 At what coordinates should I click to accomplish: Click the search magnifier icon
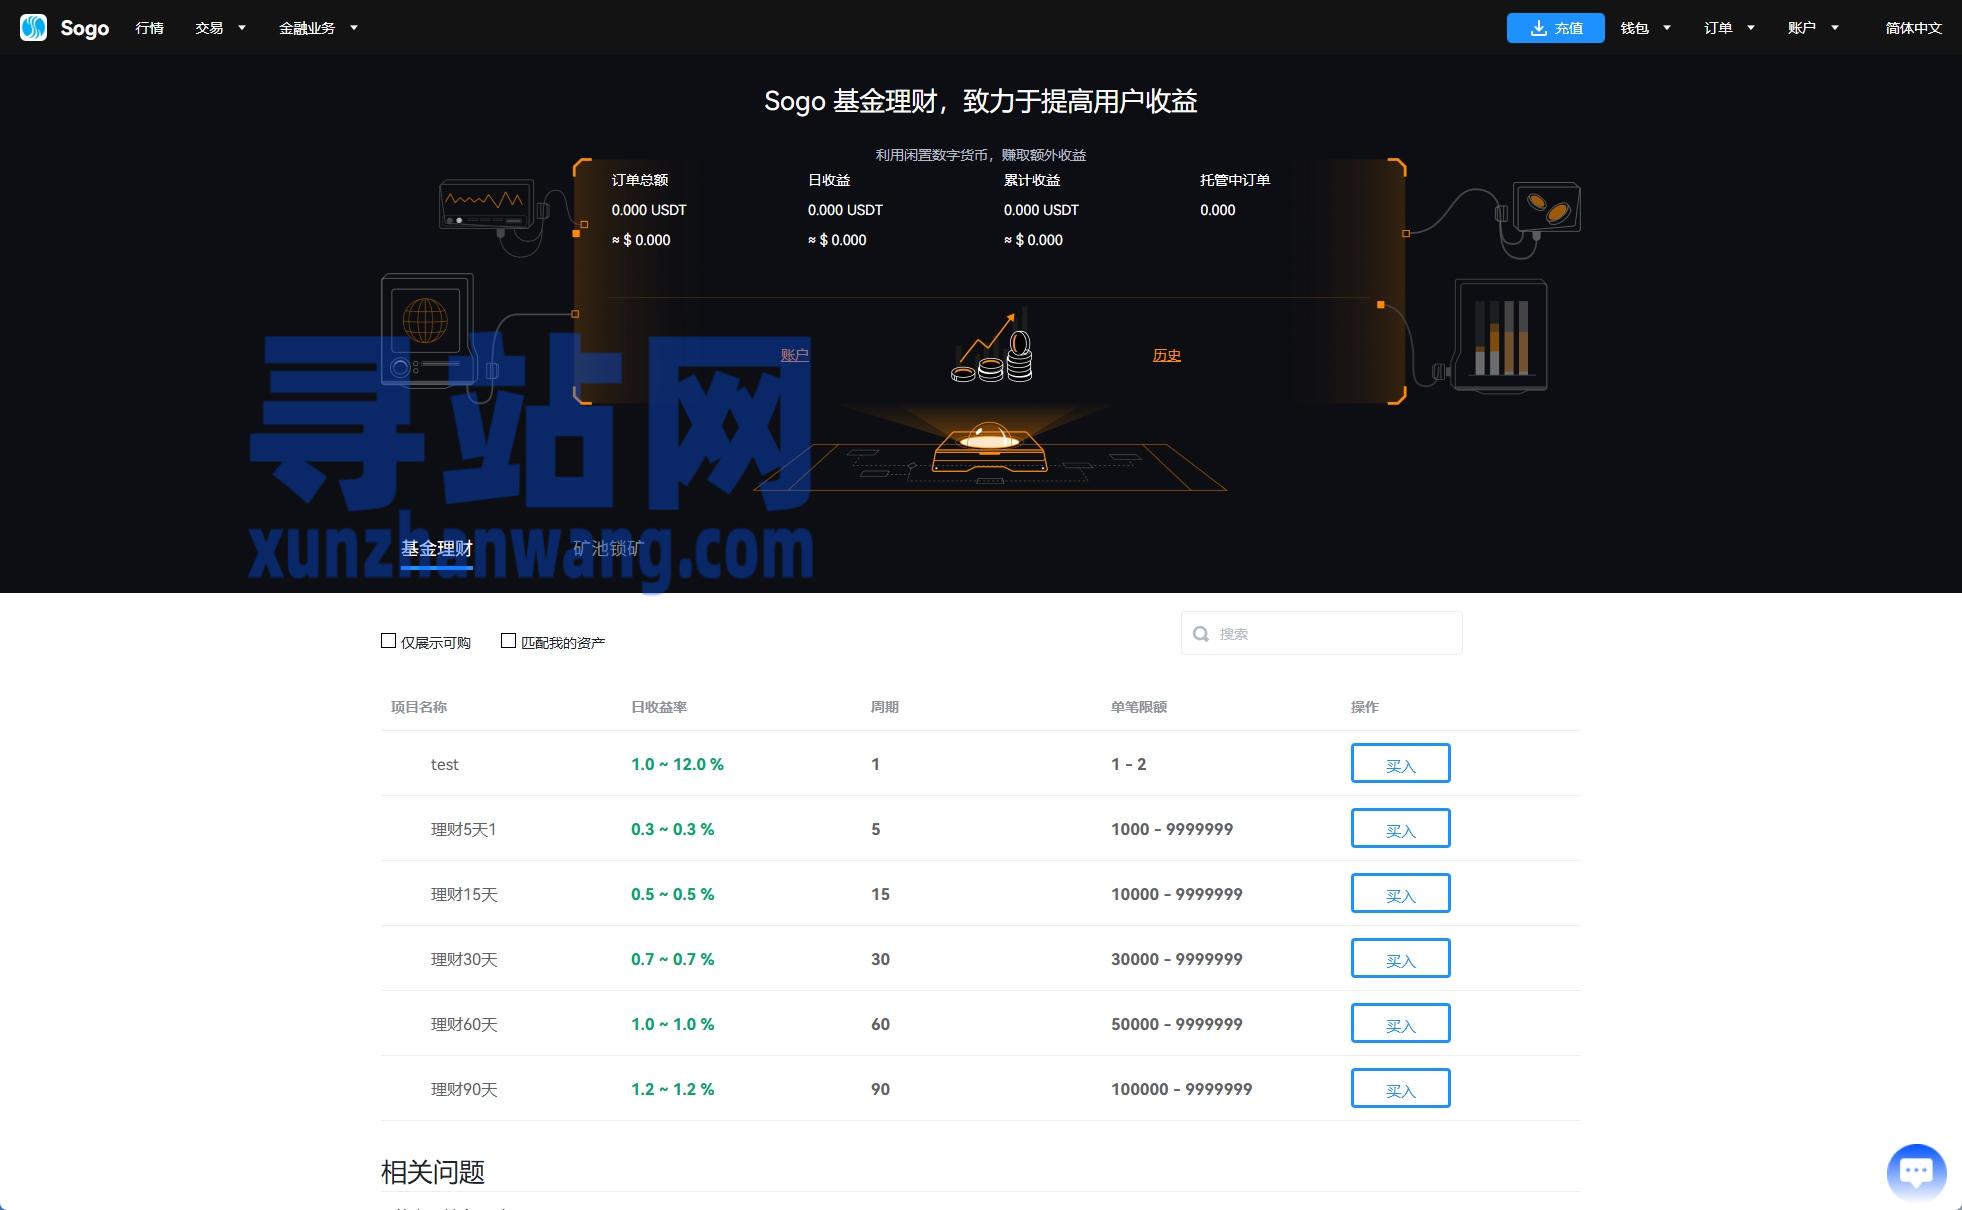pyautogui.click(x=1201, y=634)
